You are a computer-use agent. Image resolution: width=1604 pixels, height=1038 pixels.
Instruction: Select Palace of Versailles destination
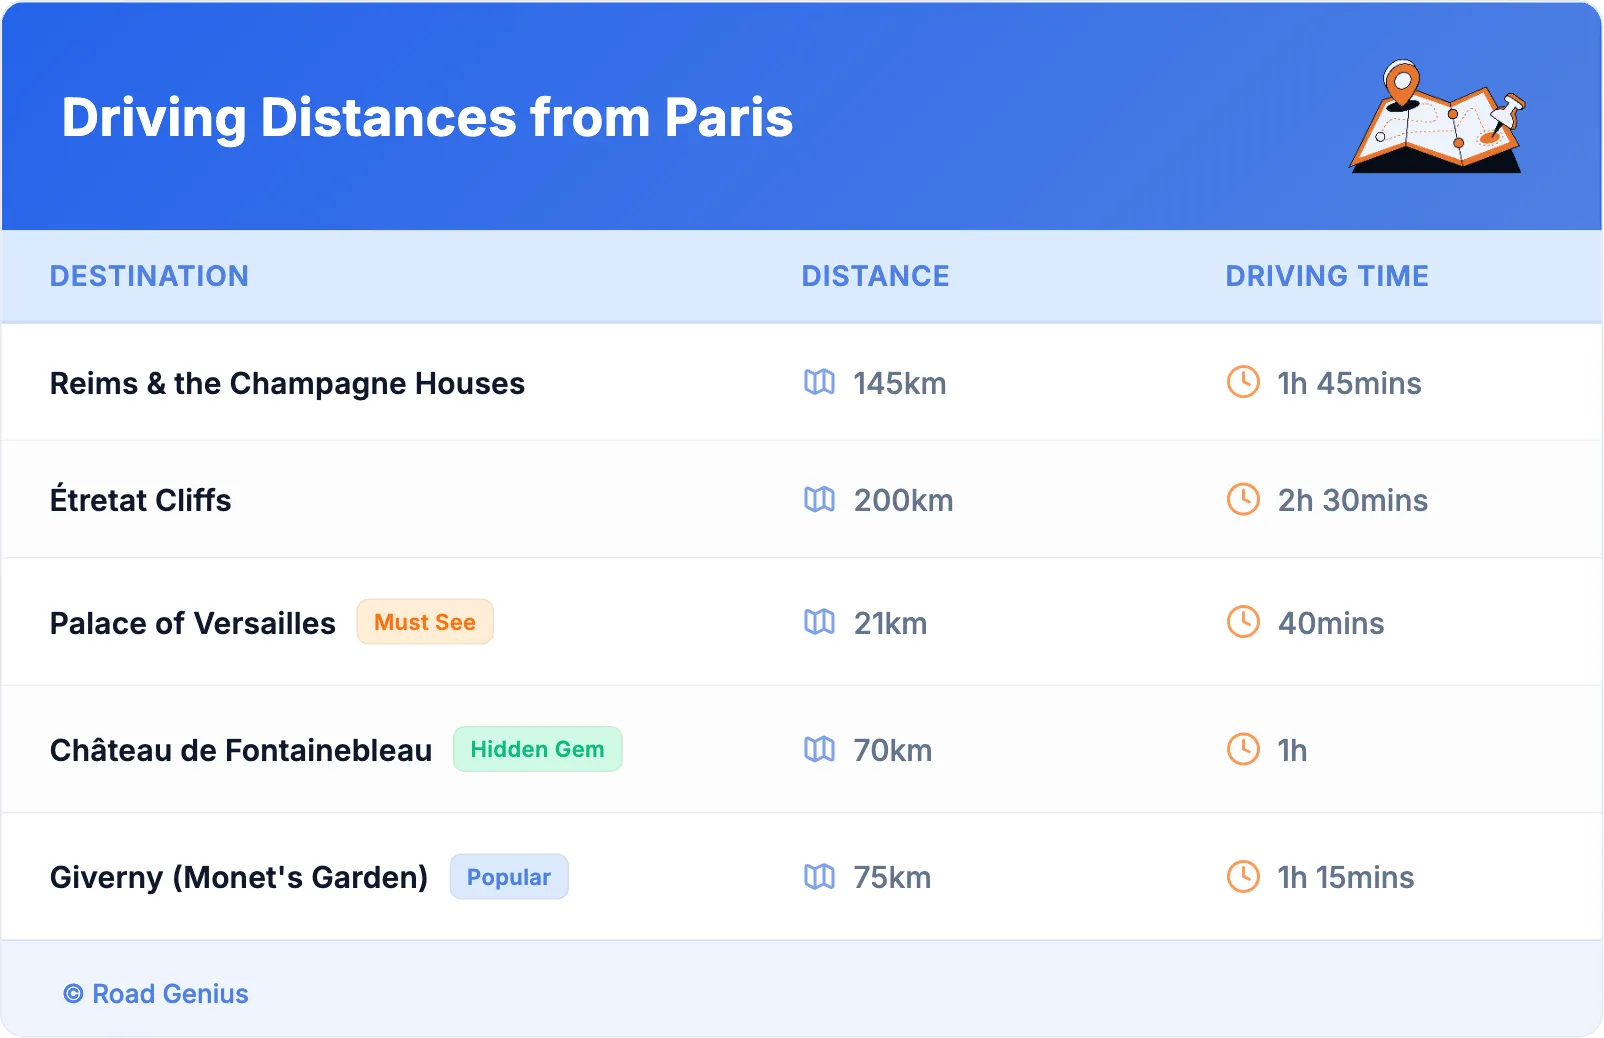[193, 623]
